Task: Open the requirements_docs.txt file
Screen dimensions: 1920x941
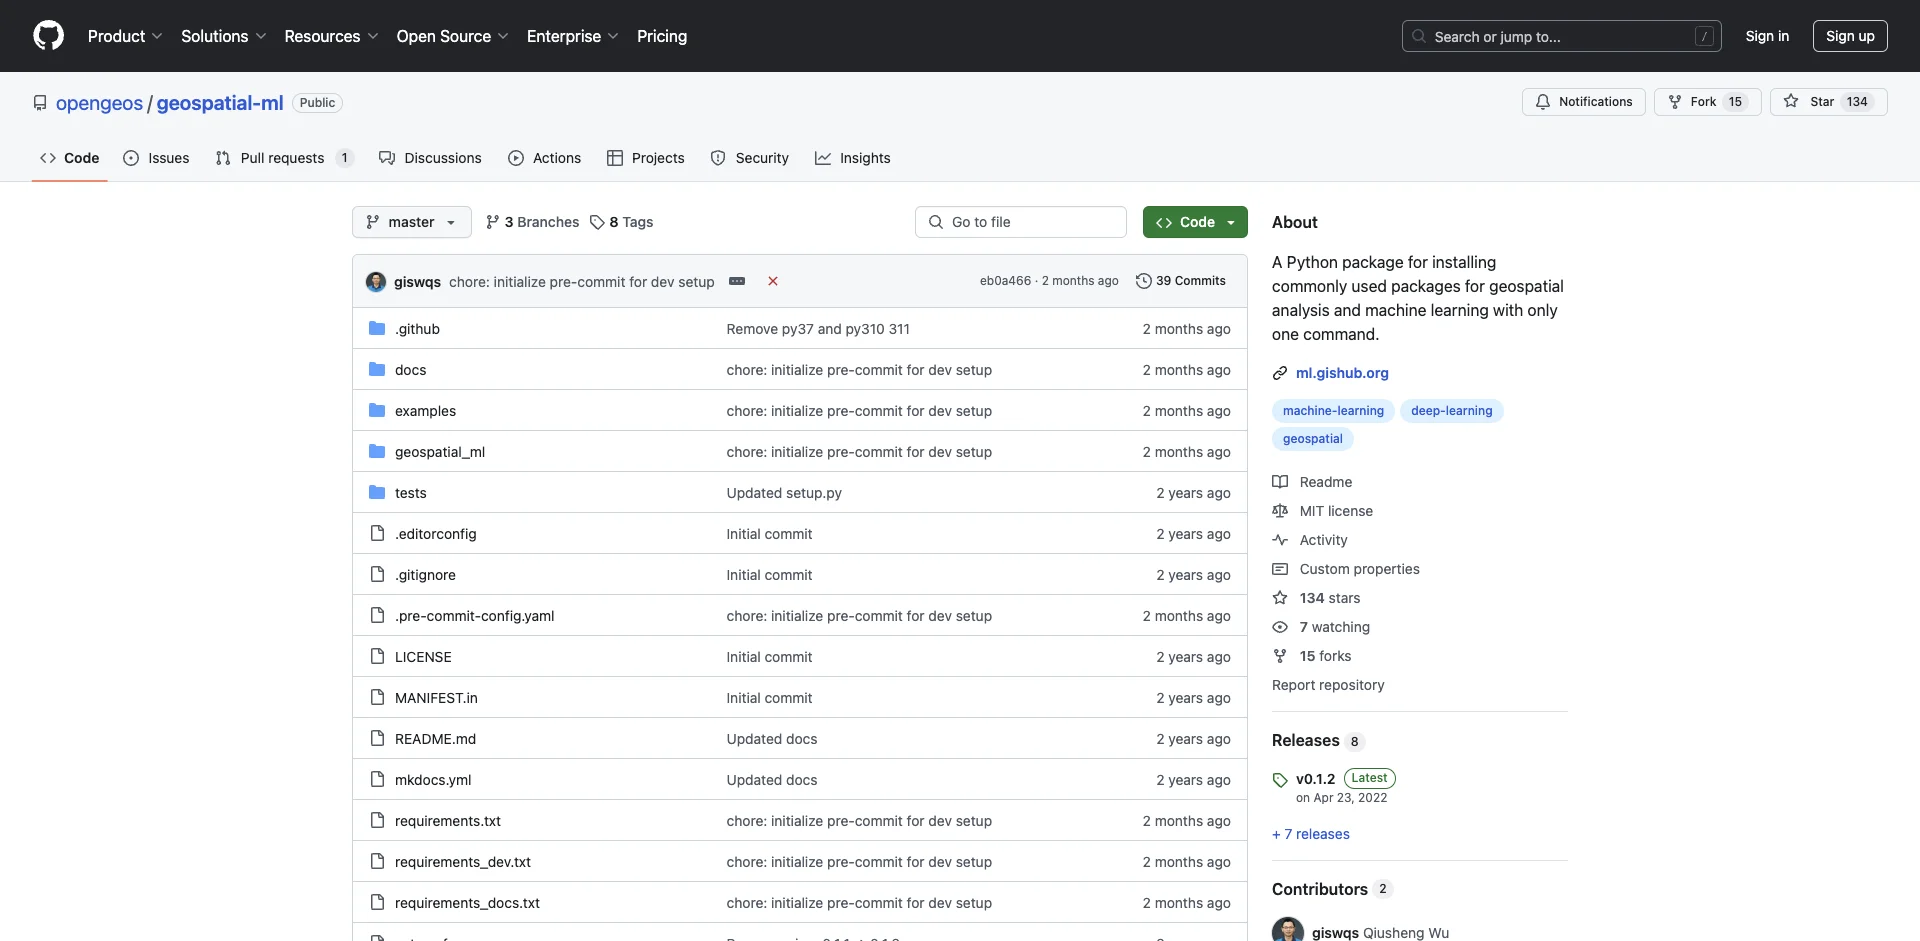Action: tap(467, 903)
